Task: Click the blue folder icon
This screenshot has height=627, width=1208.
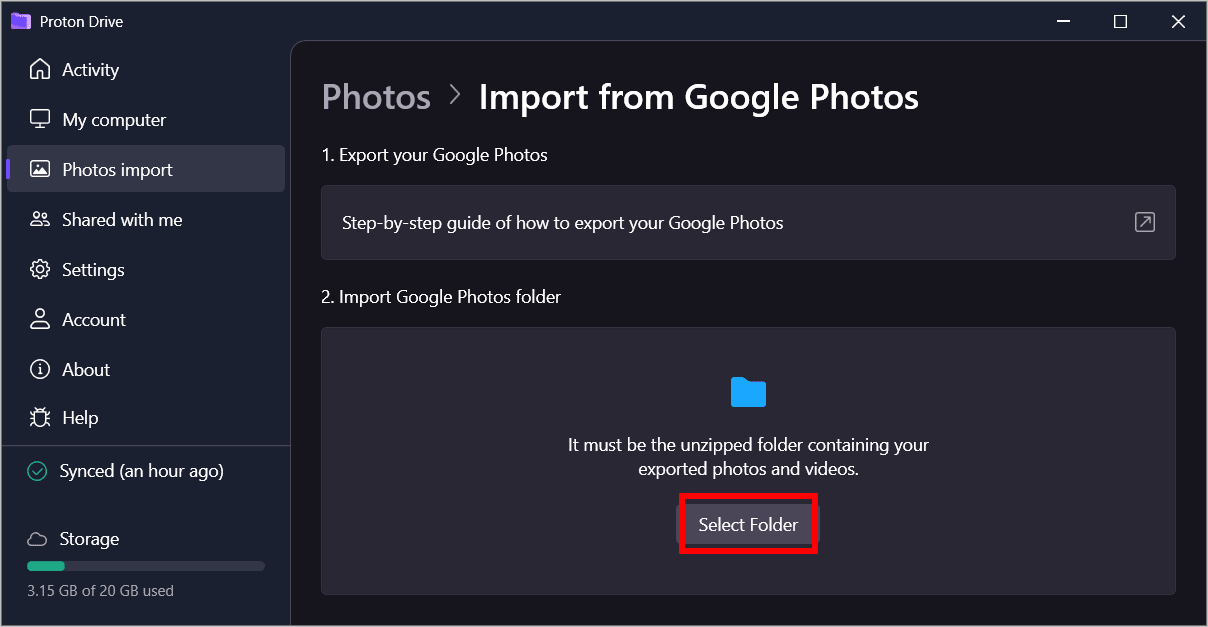Action: [748, 392]
